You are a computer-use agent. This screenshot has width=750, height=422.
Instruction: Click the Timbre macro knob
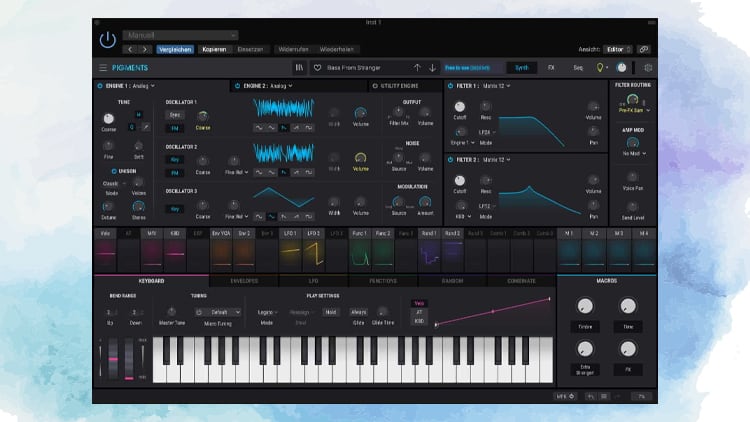[x=583, y=307]
